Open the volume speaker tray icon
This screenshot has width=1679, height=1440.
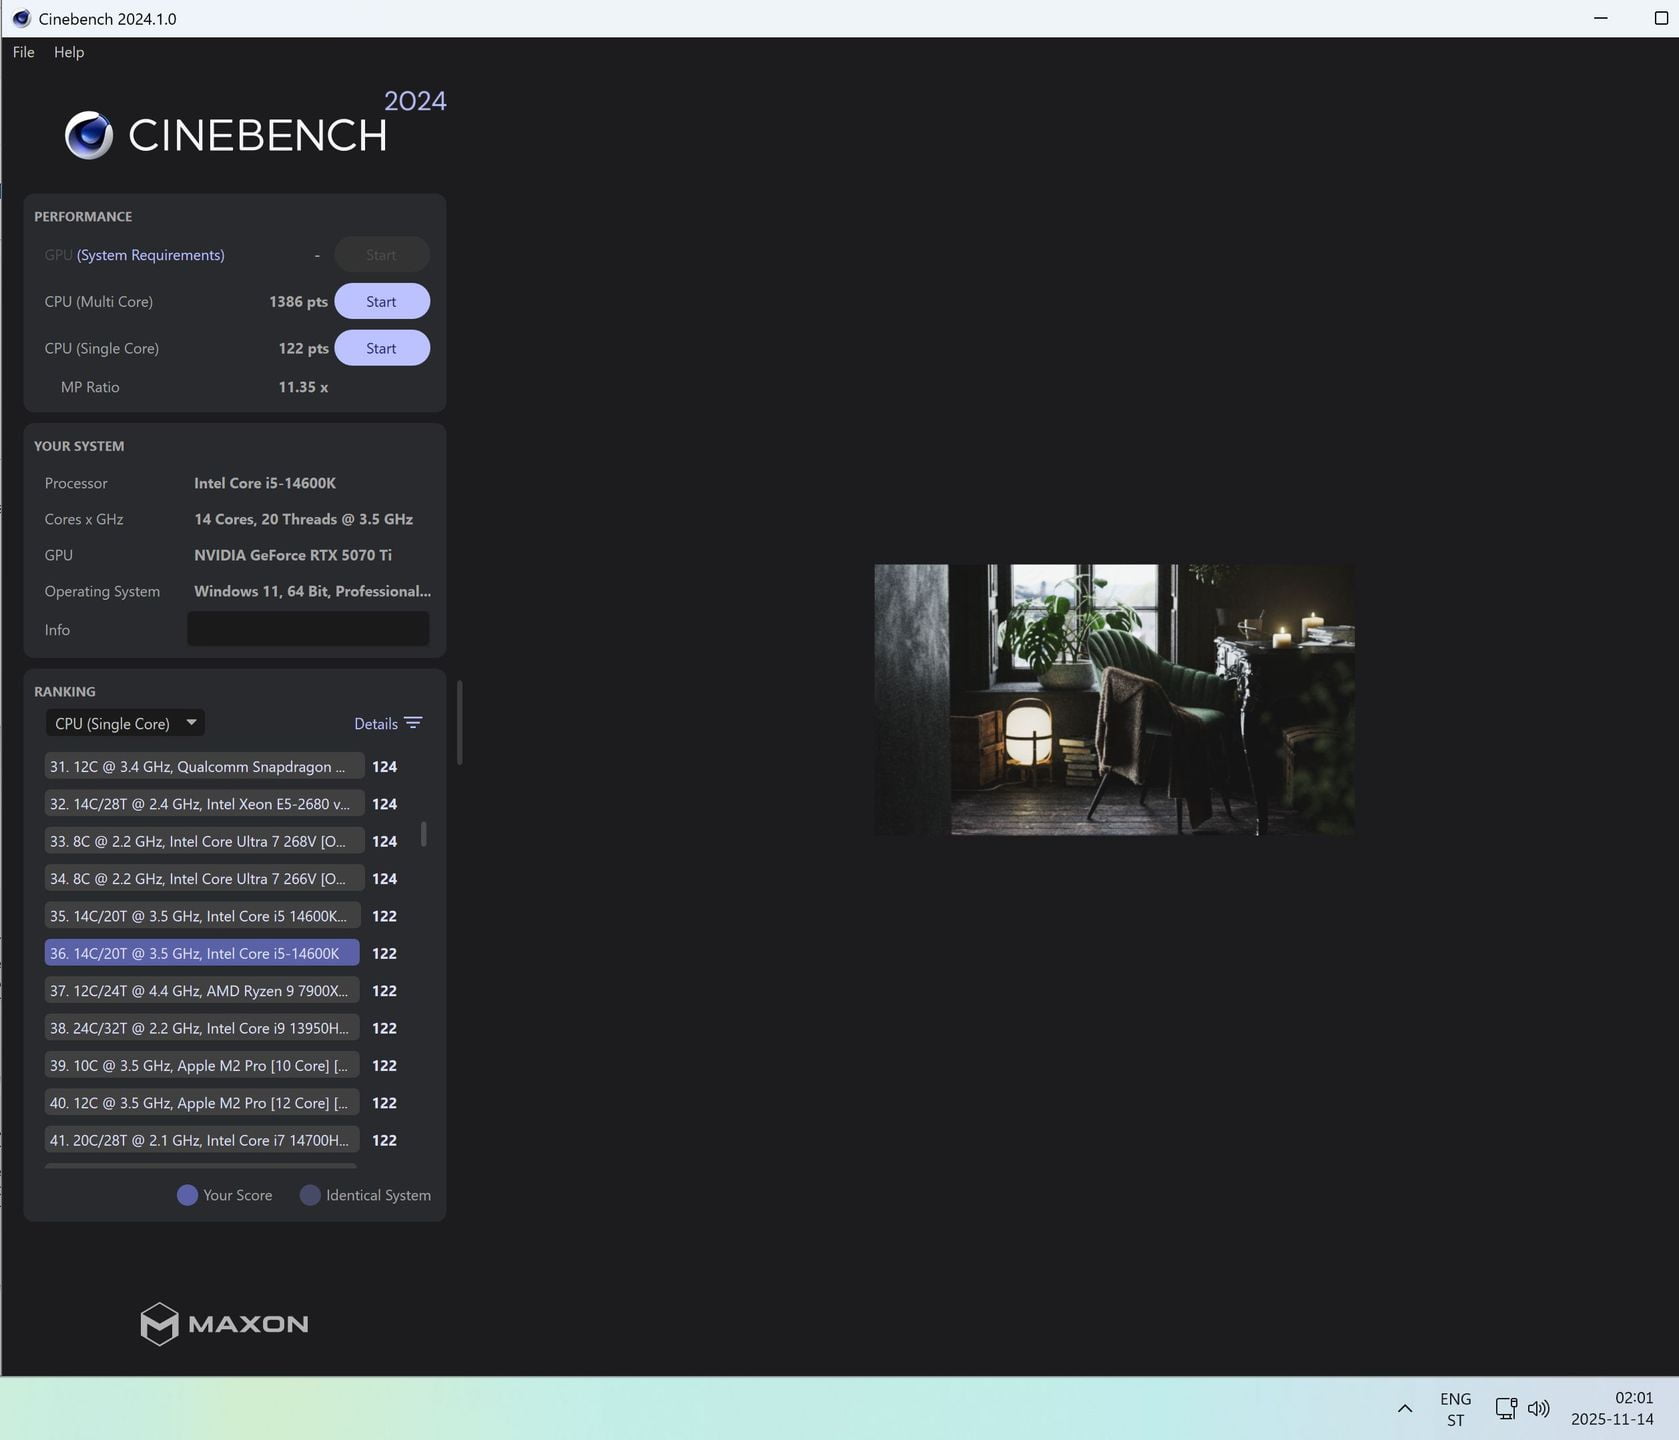pyautogui.click(x=1539, y=1408)
